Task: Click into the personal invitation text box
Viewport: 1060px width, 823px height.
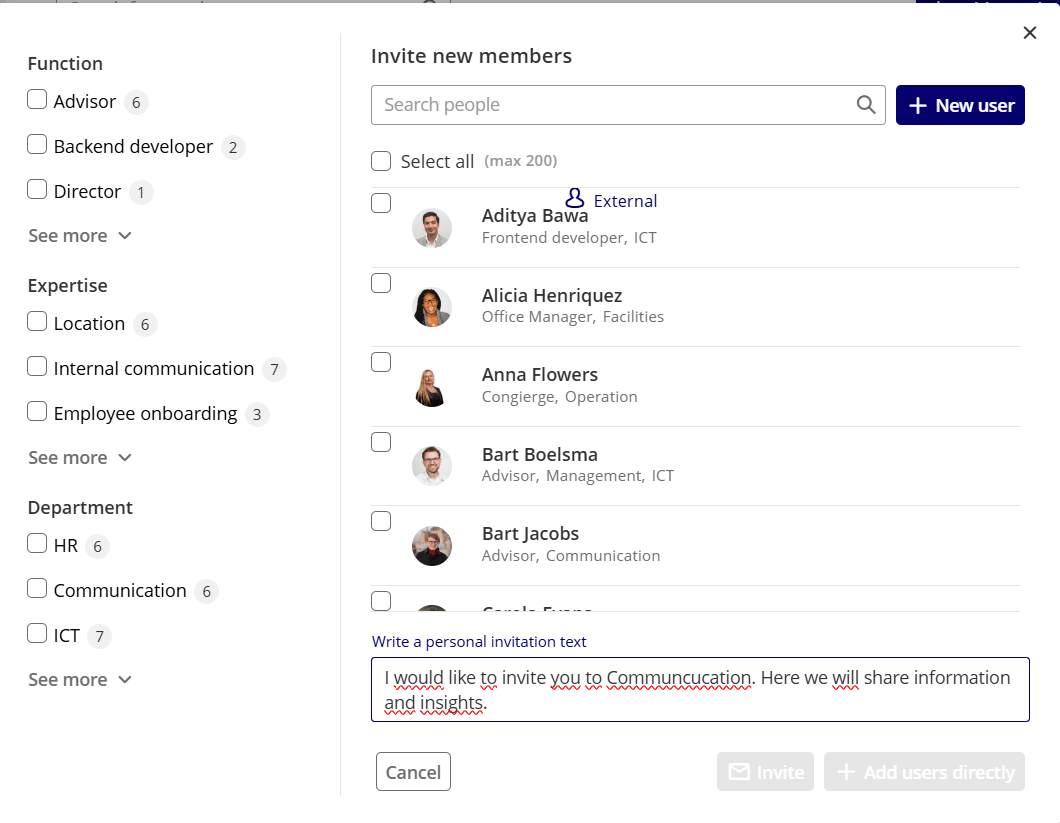Action: coord(700,689)
